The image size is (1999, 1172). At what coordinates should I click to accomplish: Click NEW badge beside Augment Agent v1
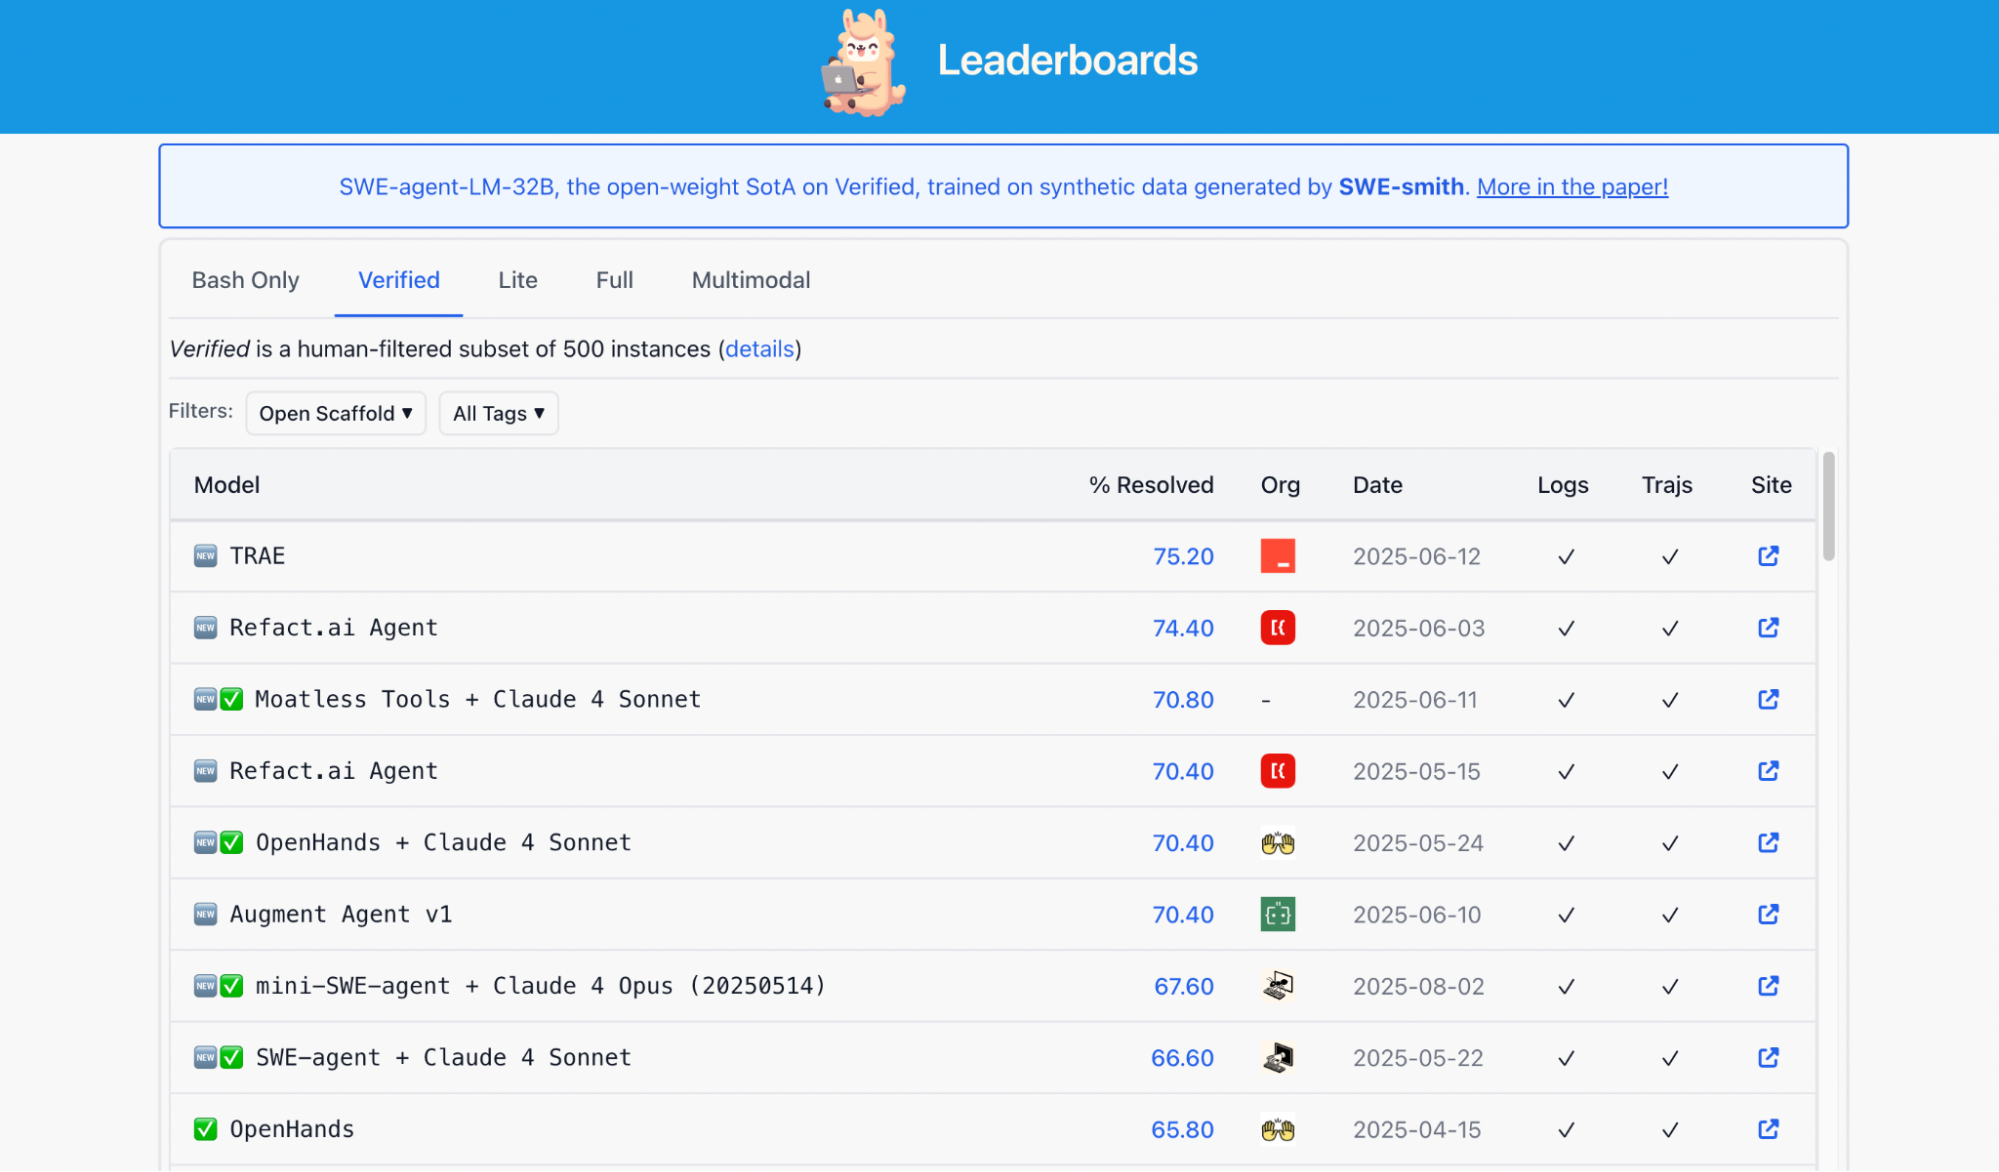[x=205, y=914]
